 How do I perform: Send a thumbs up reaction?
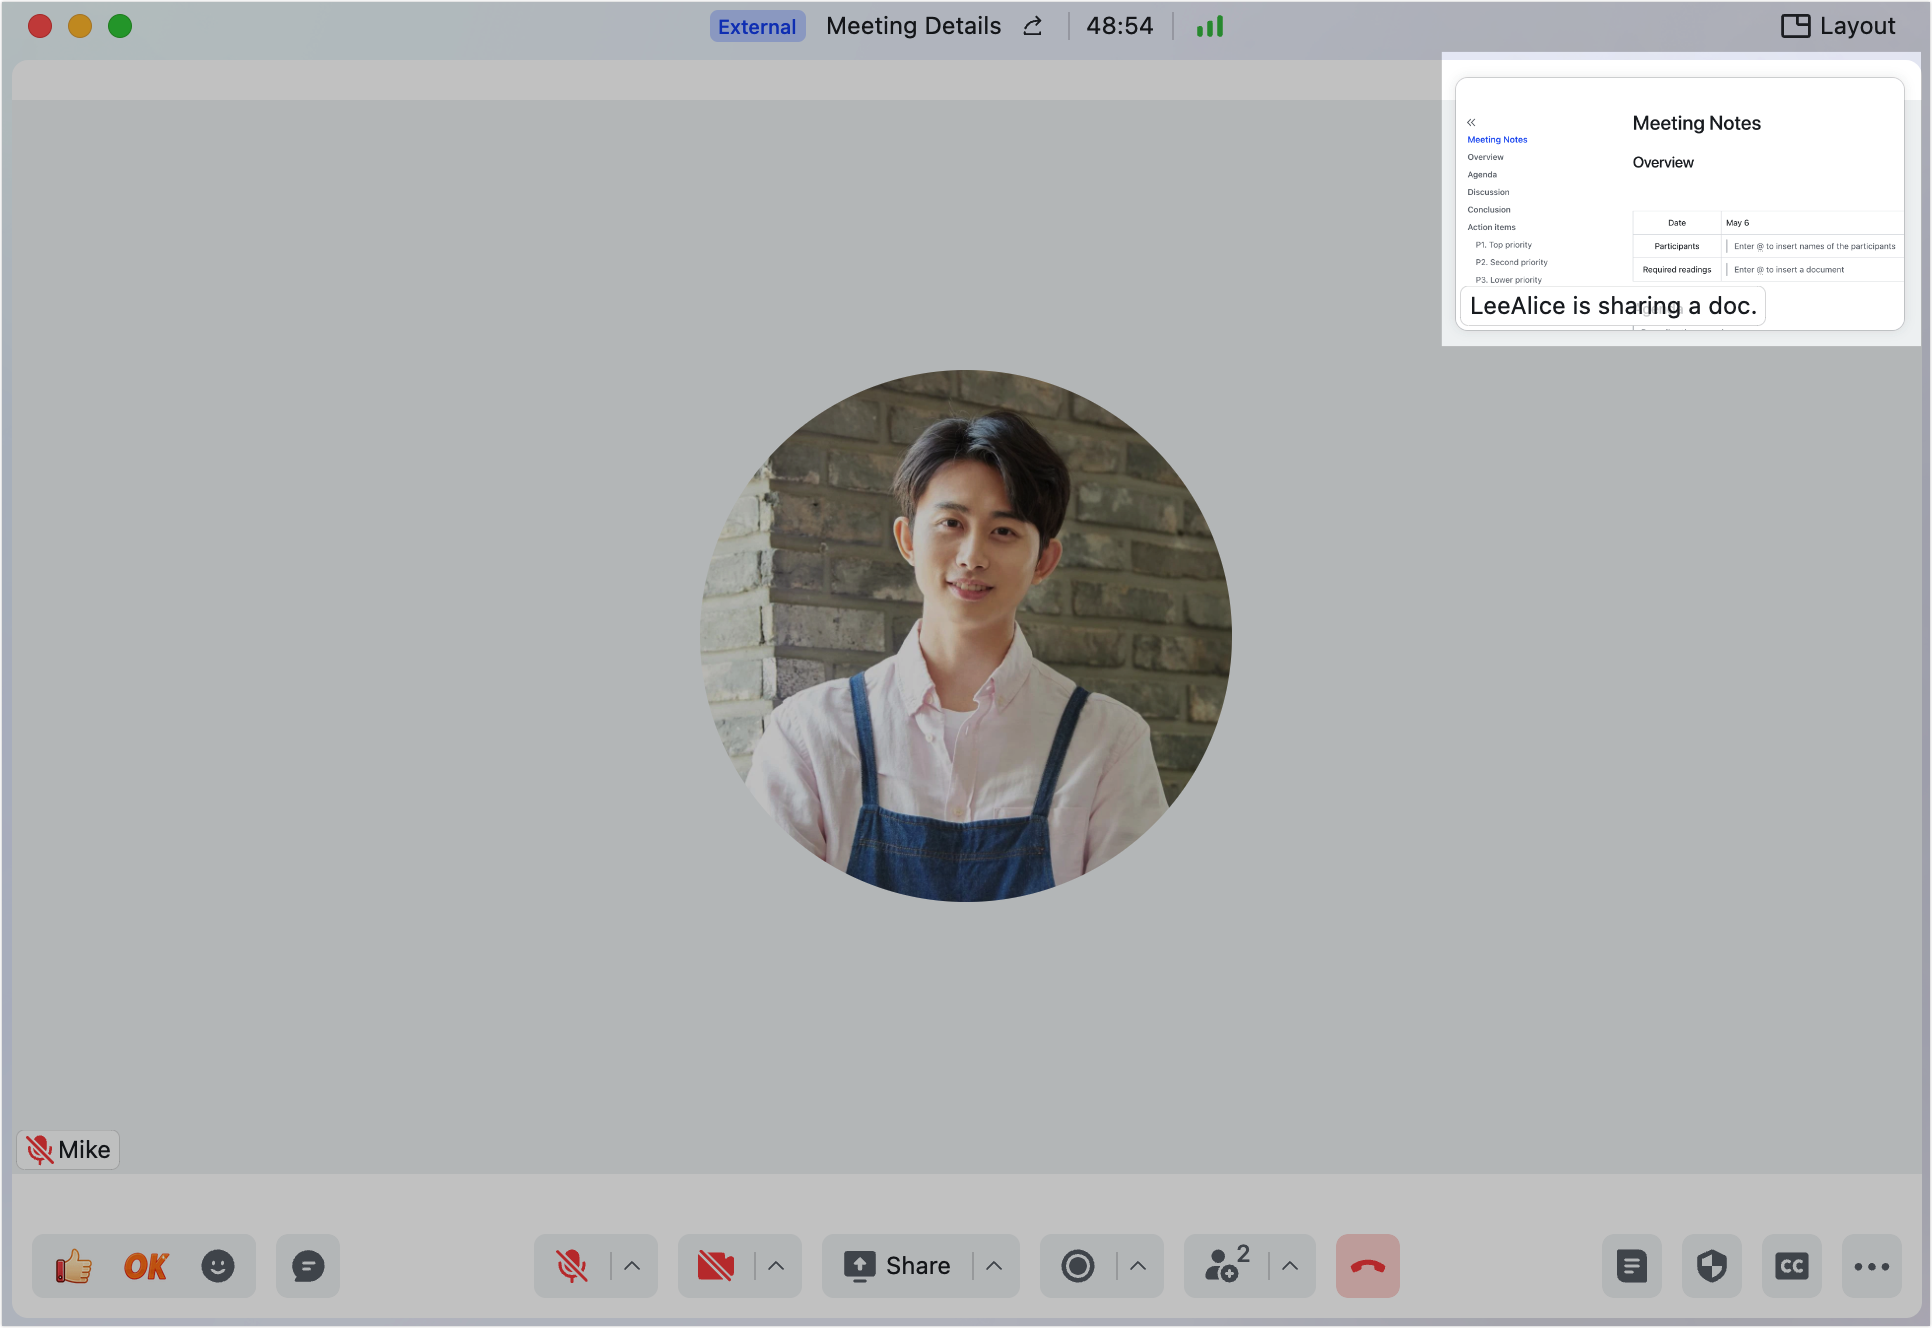74,1266
